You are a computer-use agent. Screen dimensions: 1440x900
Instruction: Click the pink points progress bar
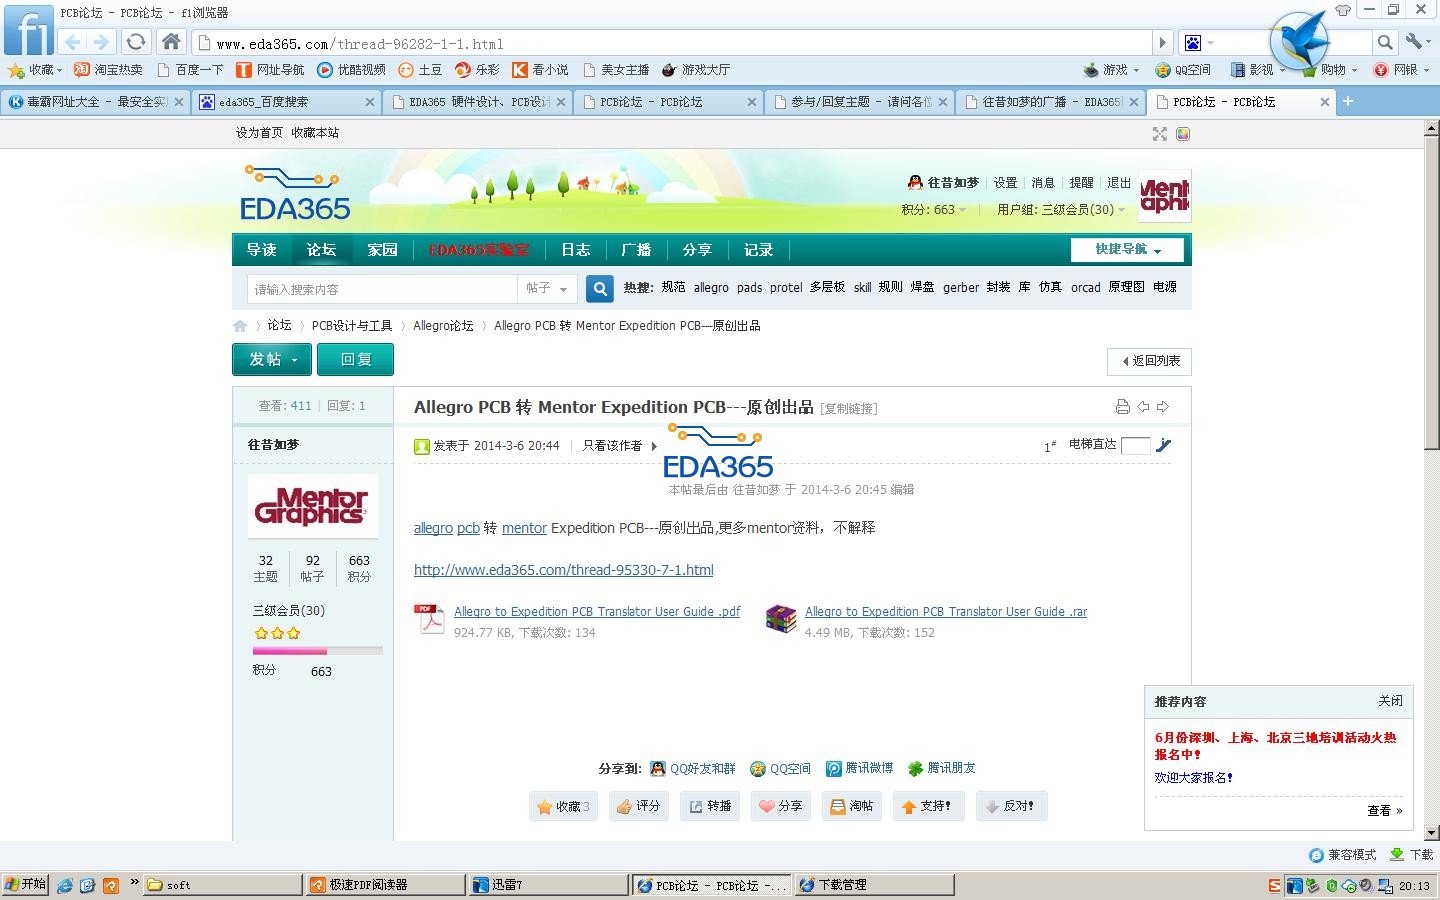coord(318,651)
